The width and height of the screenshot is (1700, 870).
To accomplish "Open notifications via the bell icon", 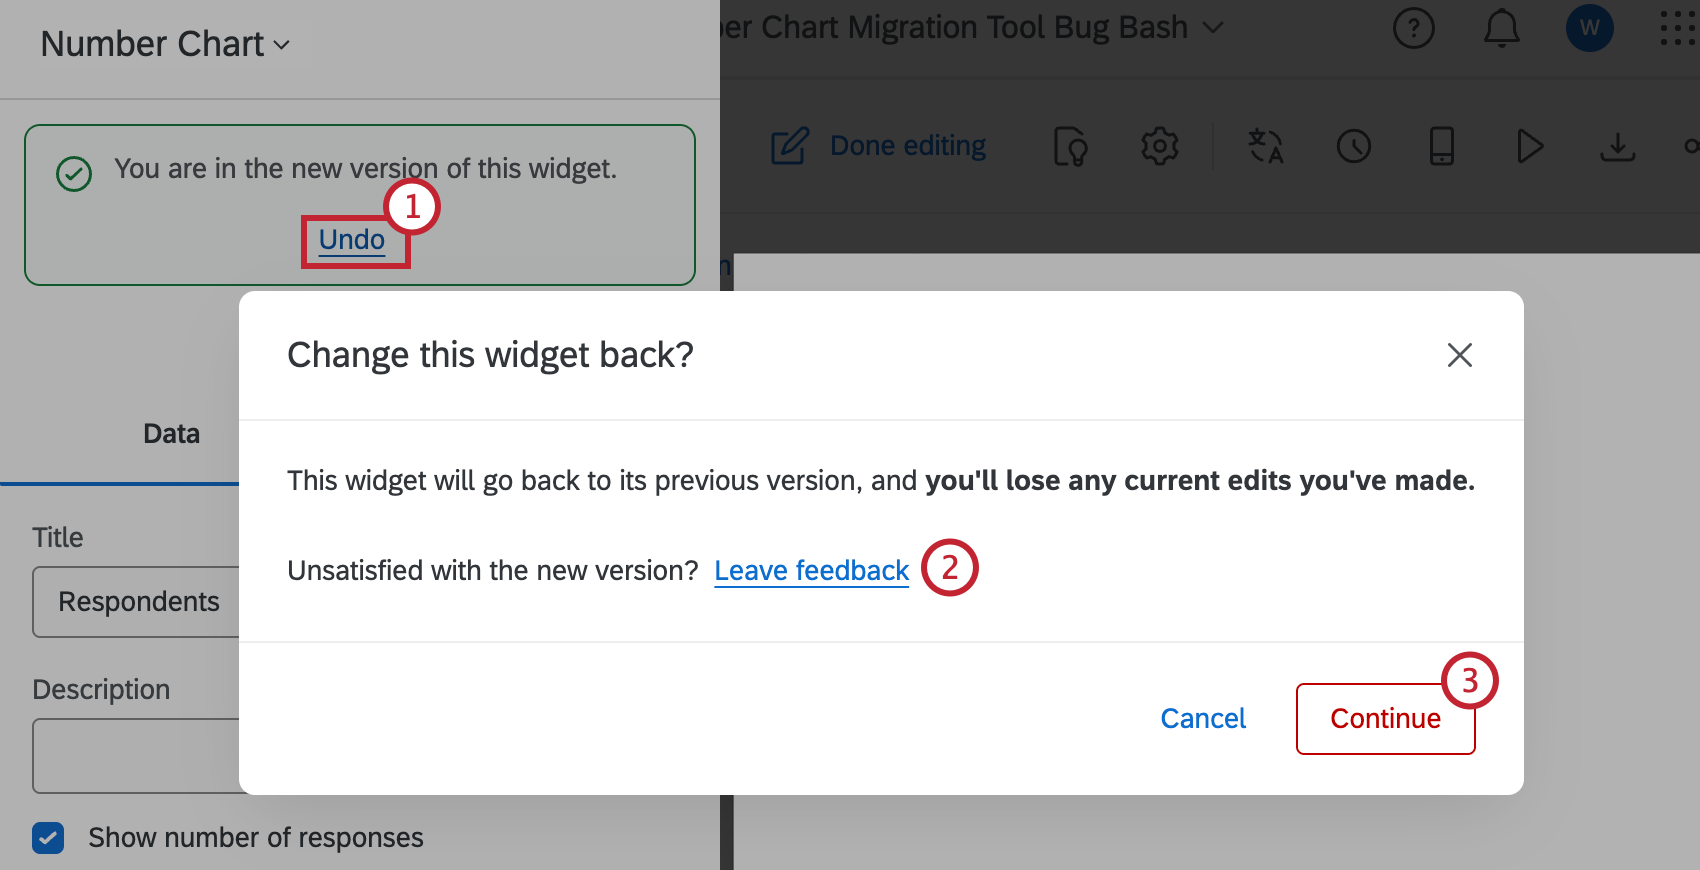I will [1501, 28].
